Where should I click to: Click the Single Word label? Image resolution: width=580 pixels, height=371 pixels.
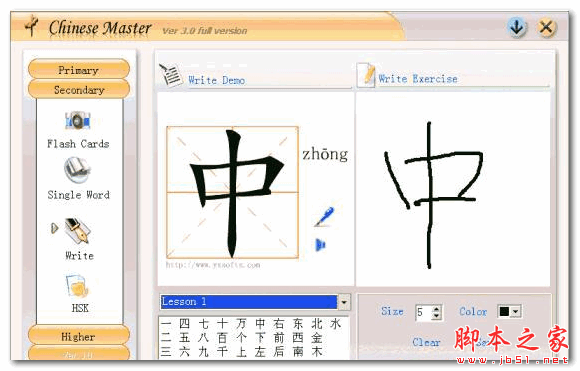[78, 195]
